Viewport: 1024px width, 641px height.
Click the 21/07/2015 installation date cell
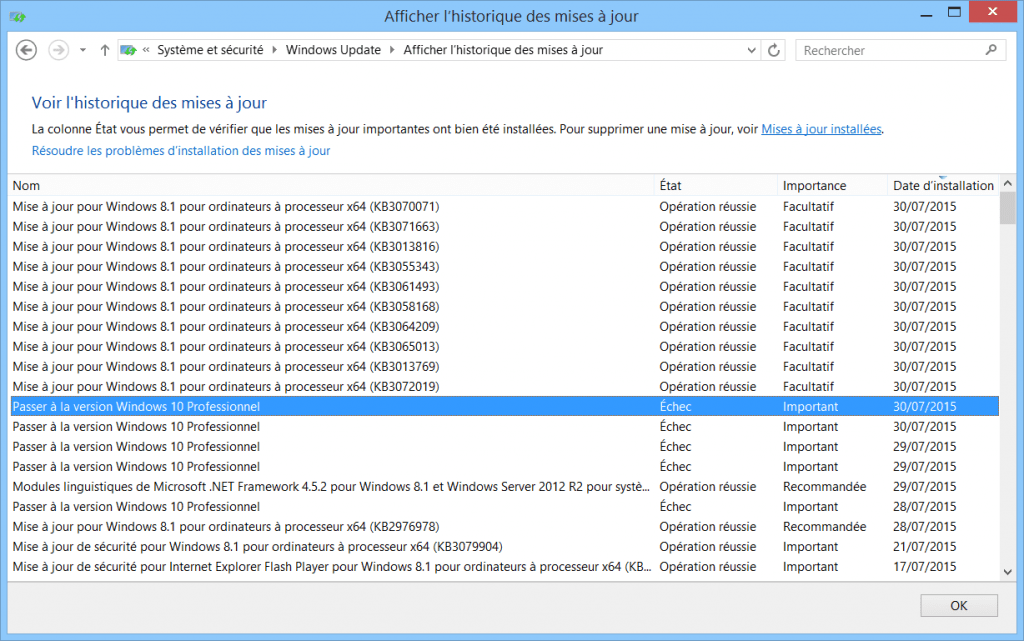tap(925, 546)
